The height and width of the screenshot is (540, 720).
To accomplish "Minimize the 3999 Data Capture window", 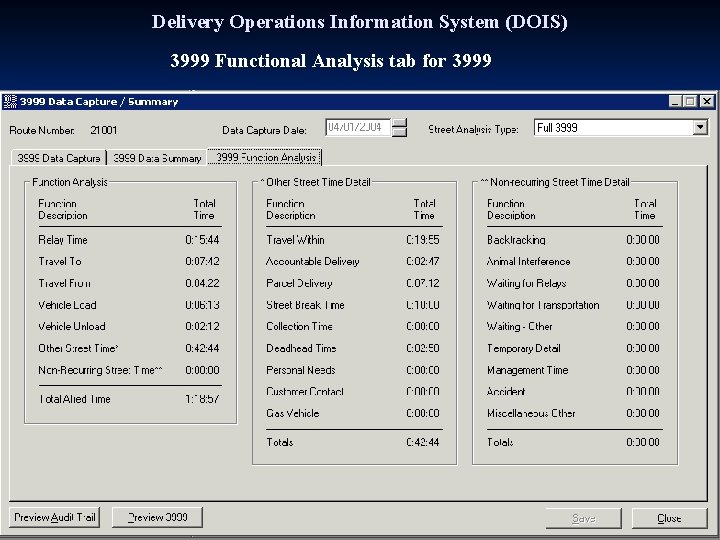I will (675, 101).
